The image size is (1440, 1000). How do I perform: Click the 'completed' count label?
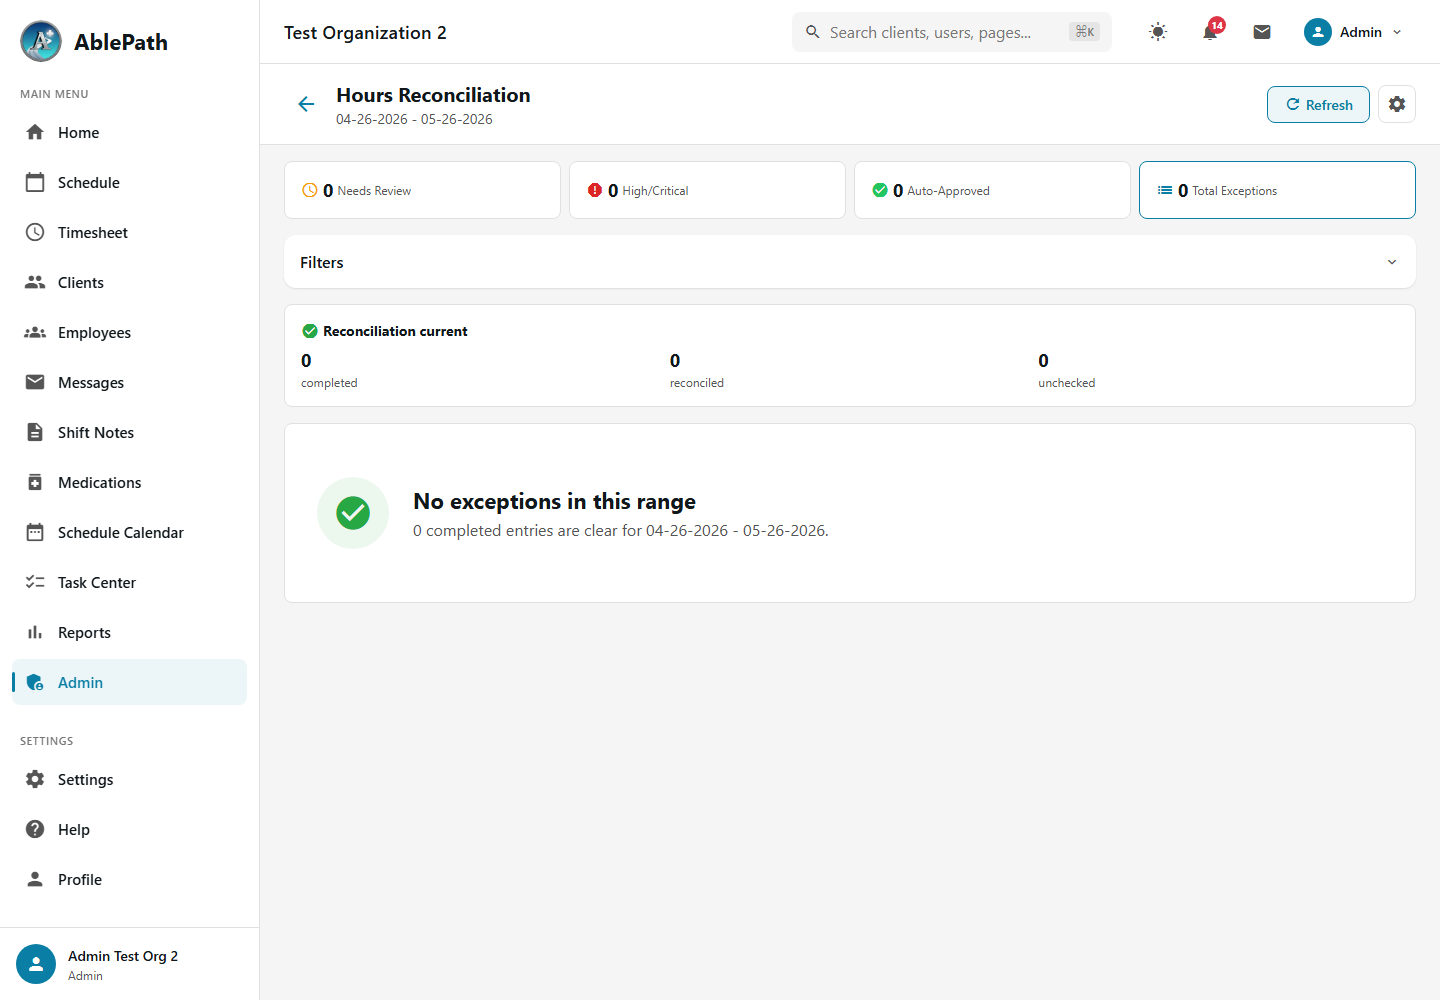click(x=329, y=383)
